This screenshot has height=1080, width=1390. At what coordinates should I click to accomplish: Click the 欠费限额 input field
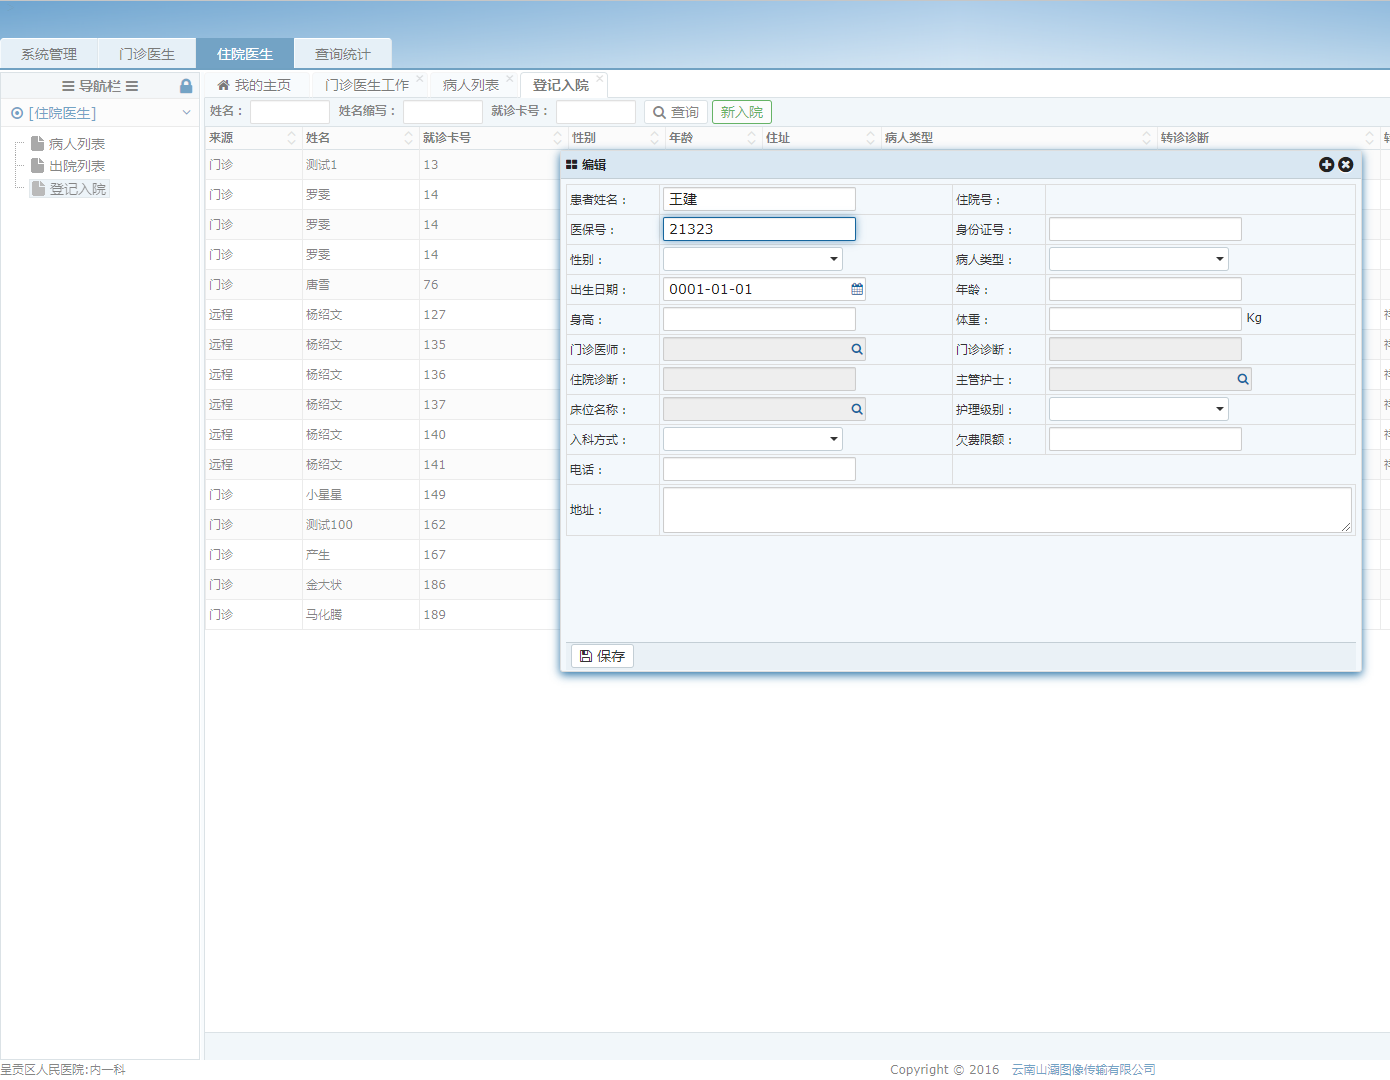1145,439
